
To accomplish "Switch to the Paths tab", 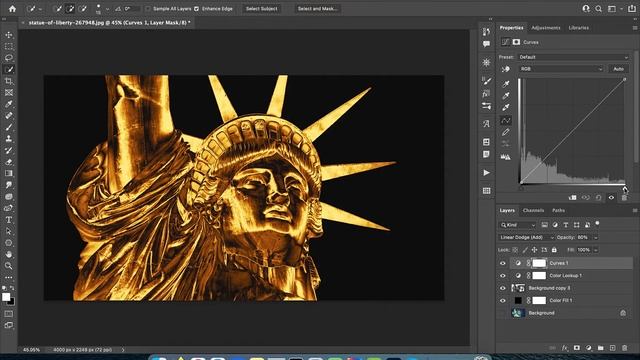I will [x=558, y=211].
